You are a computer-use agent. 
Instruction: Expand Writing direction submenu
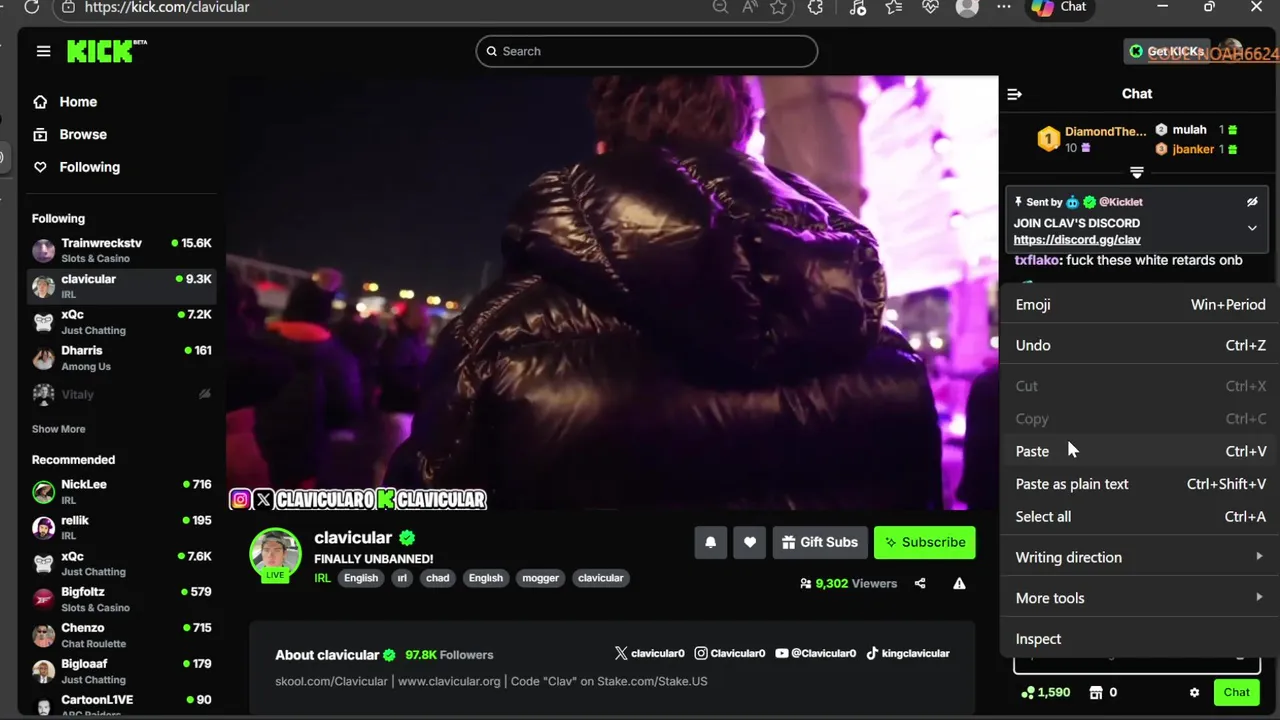tap(1140, 557)
